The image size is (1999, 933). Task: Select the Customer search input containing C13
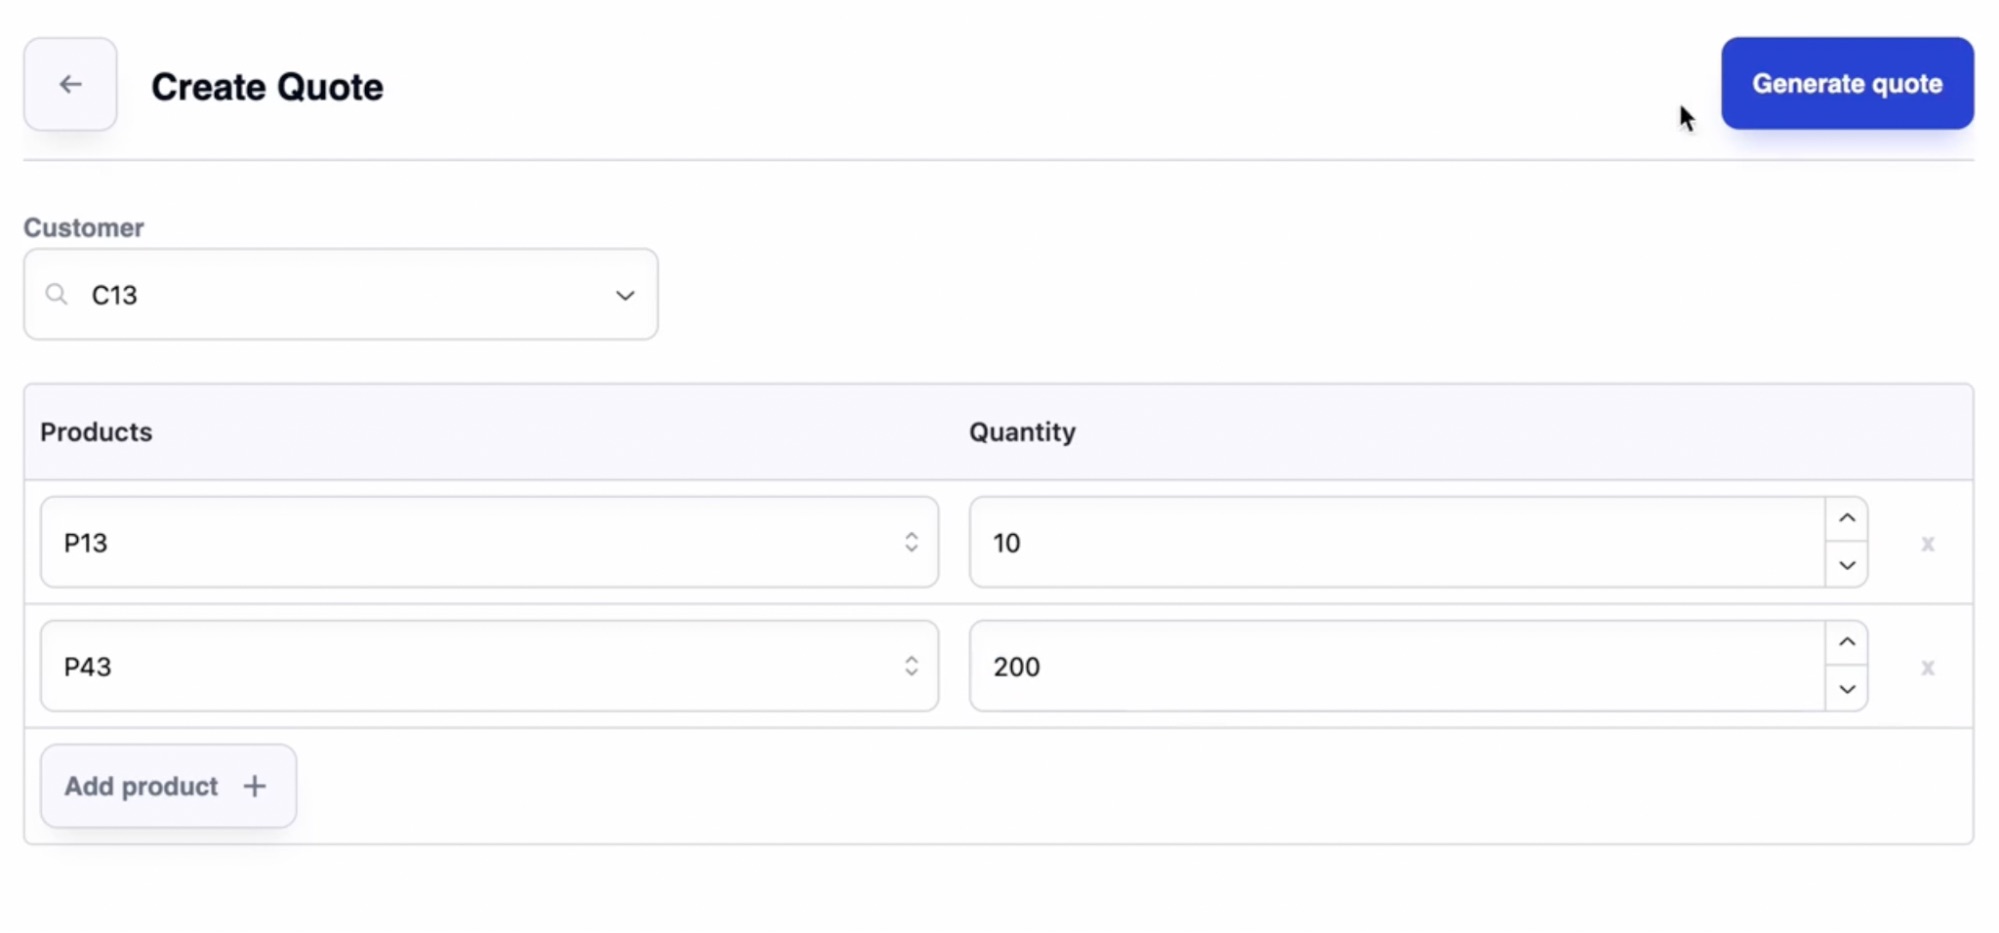[300, 294]
